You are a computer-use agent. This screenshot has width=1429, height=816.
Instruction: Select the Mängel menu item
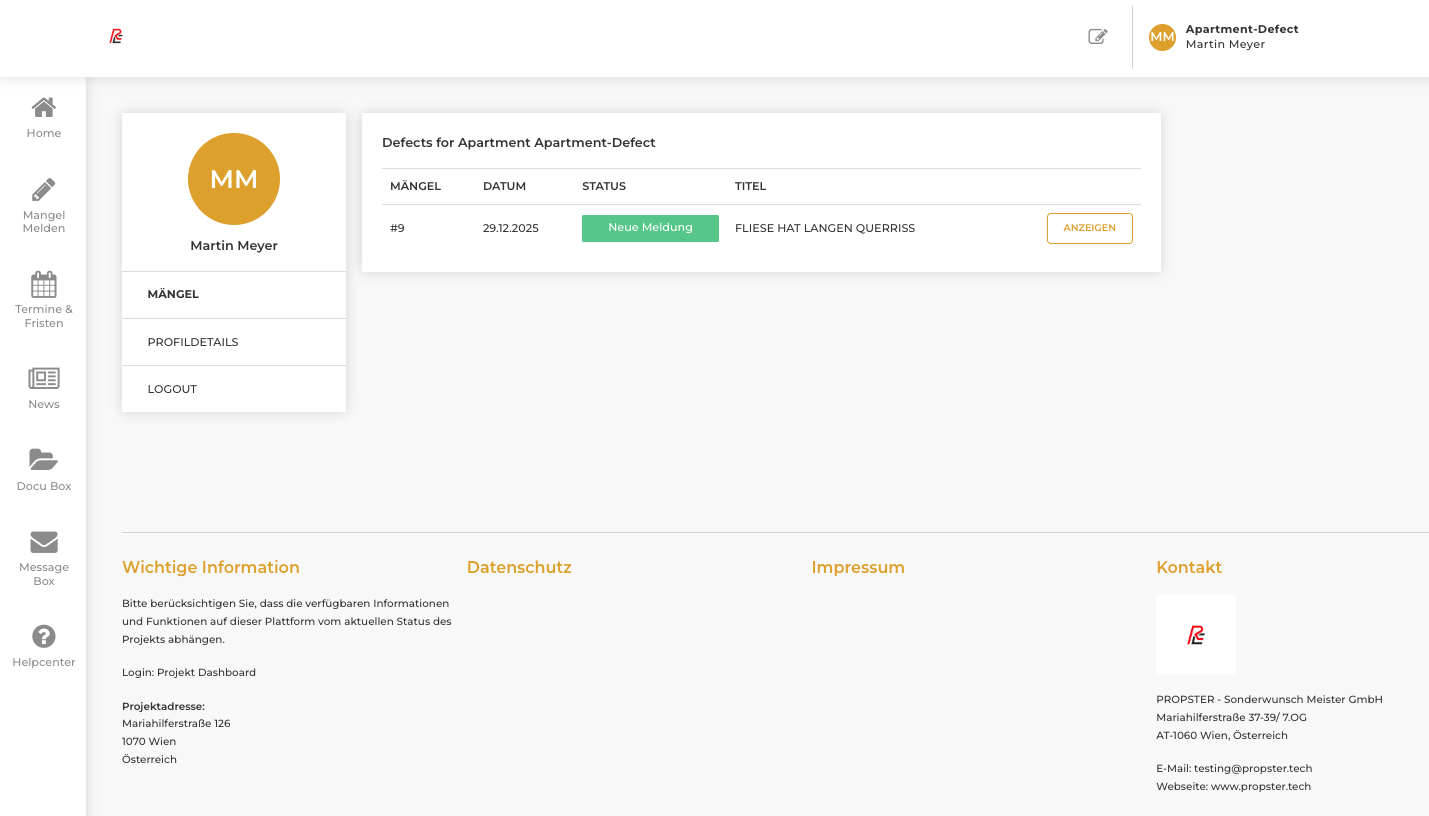tap(173, 295)
